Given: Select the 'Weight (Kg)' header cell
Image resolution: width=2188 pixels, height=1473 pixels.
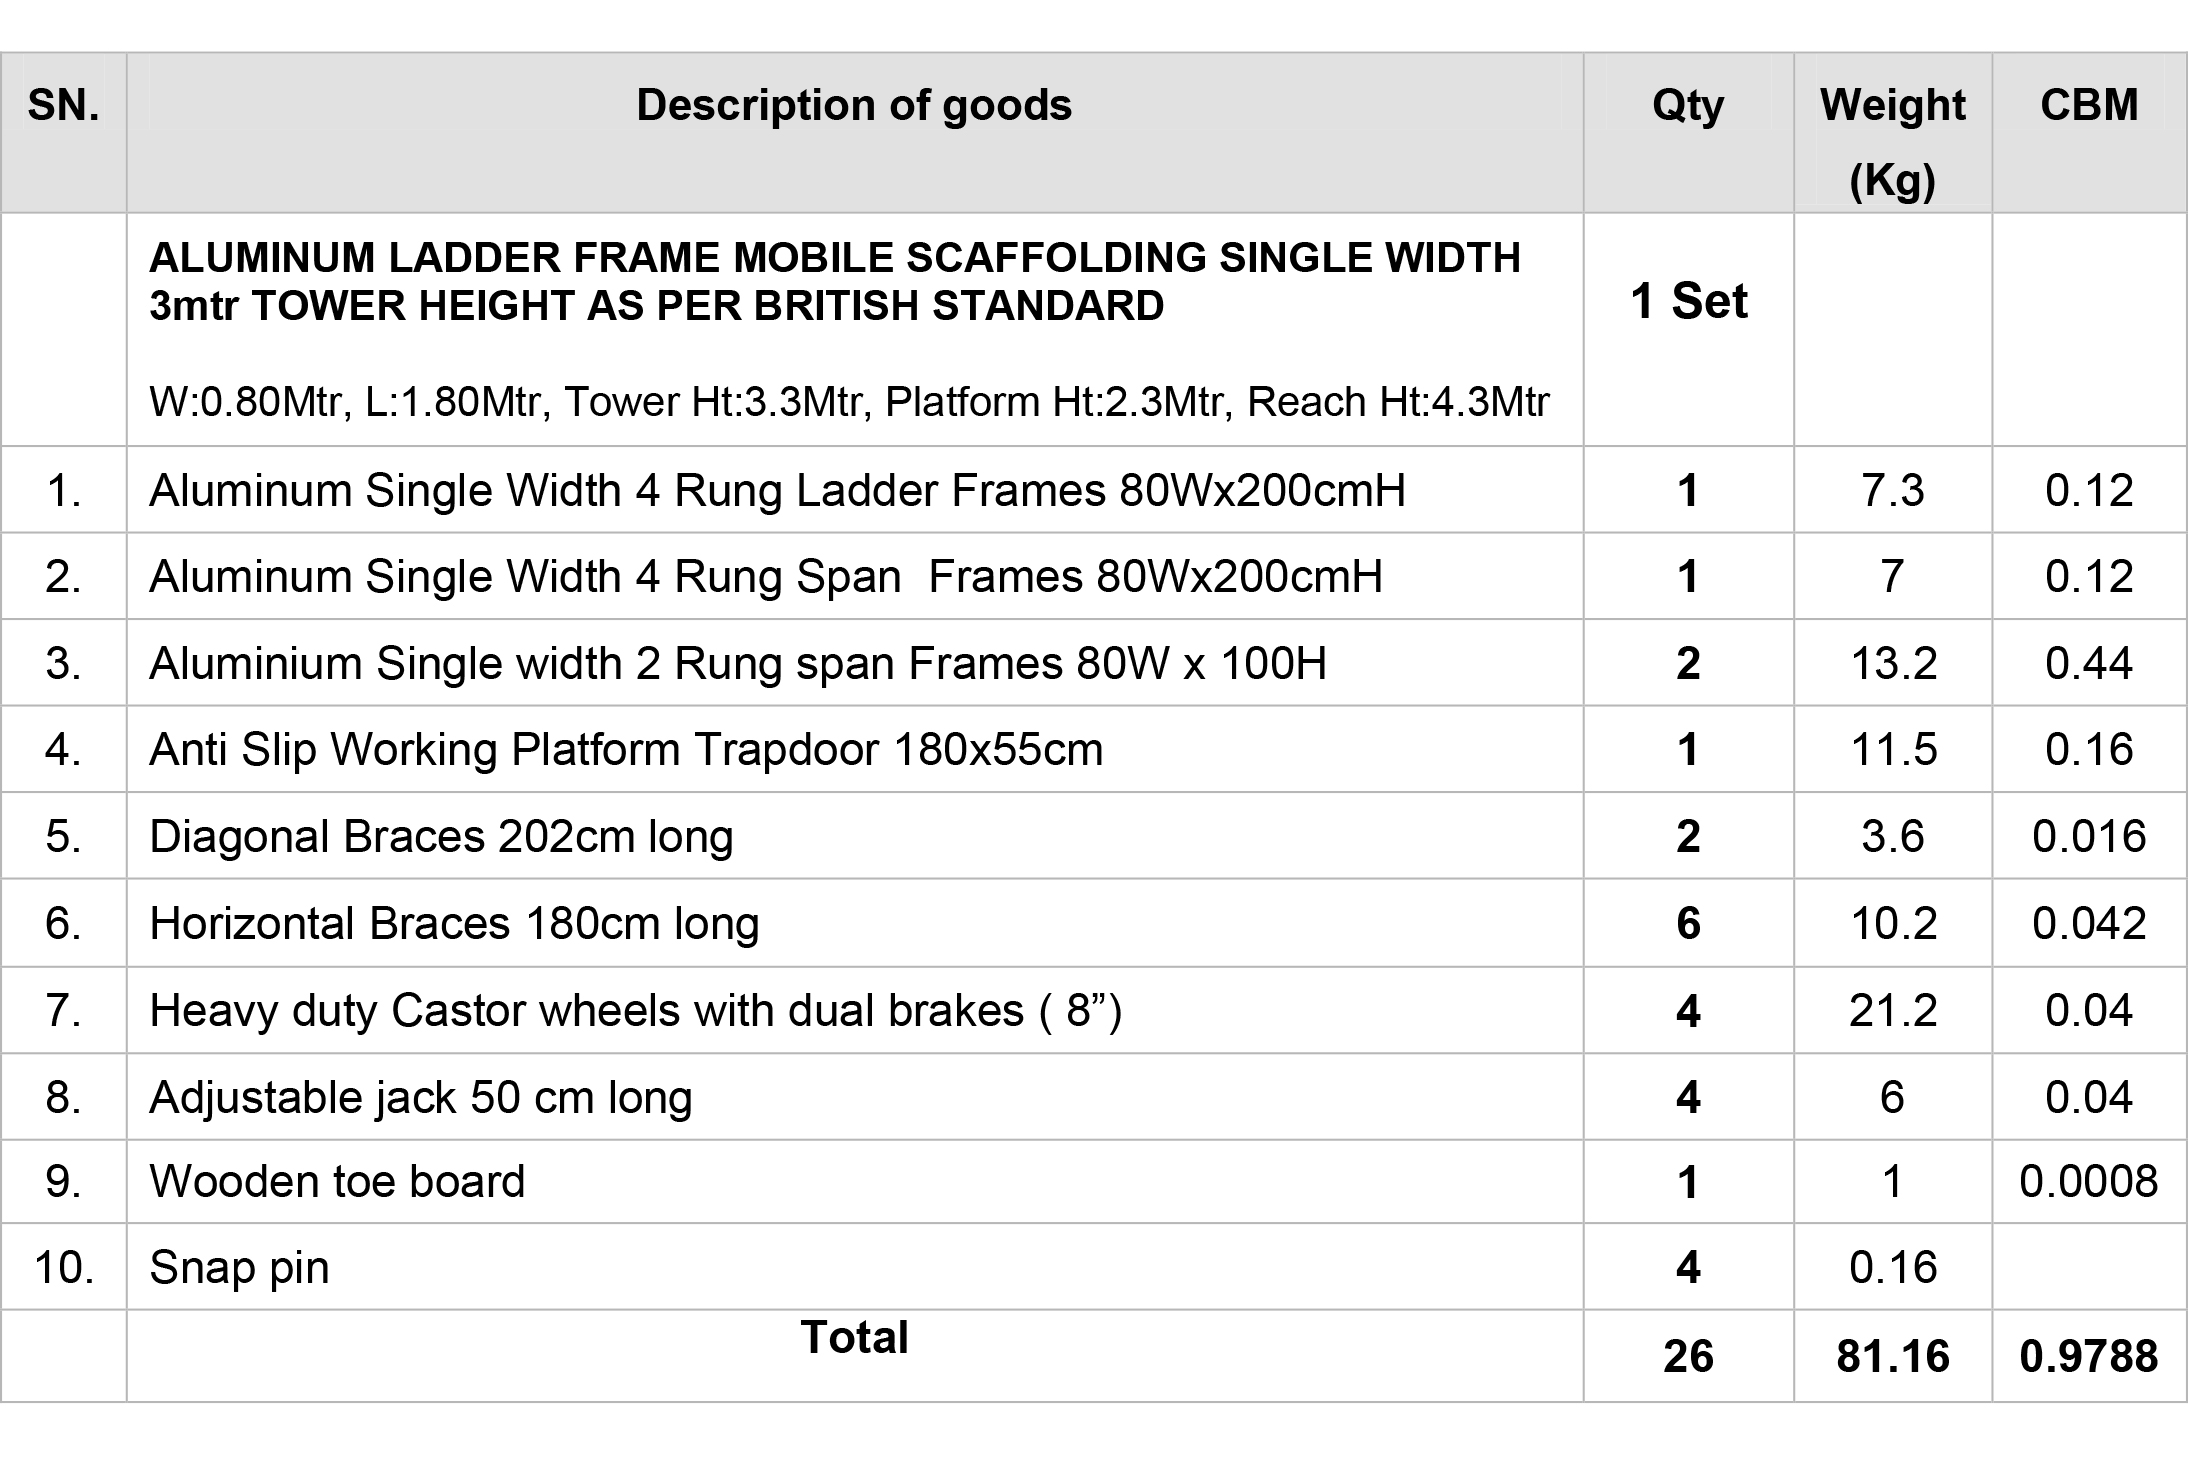Looking at the screenshot, I should click(x=1892, y=133).
